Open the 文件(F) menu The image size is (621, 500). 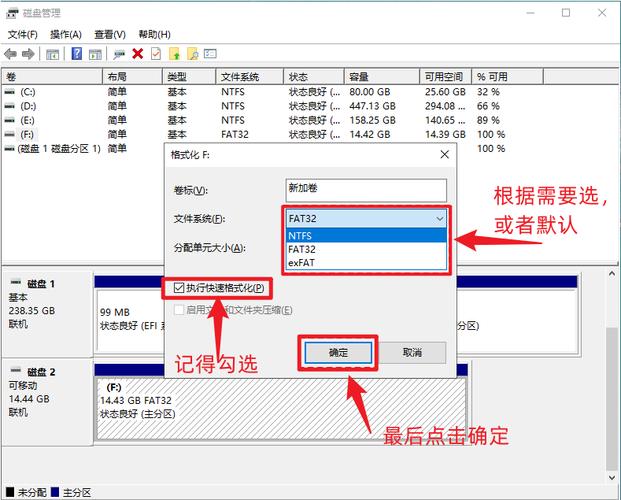pos(23,35)
